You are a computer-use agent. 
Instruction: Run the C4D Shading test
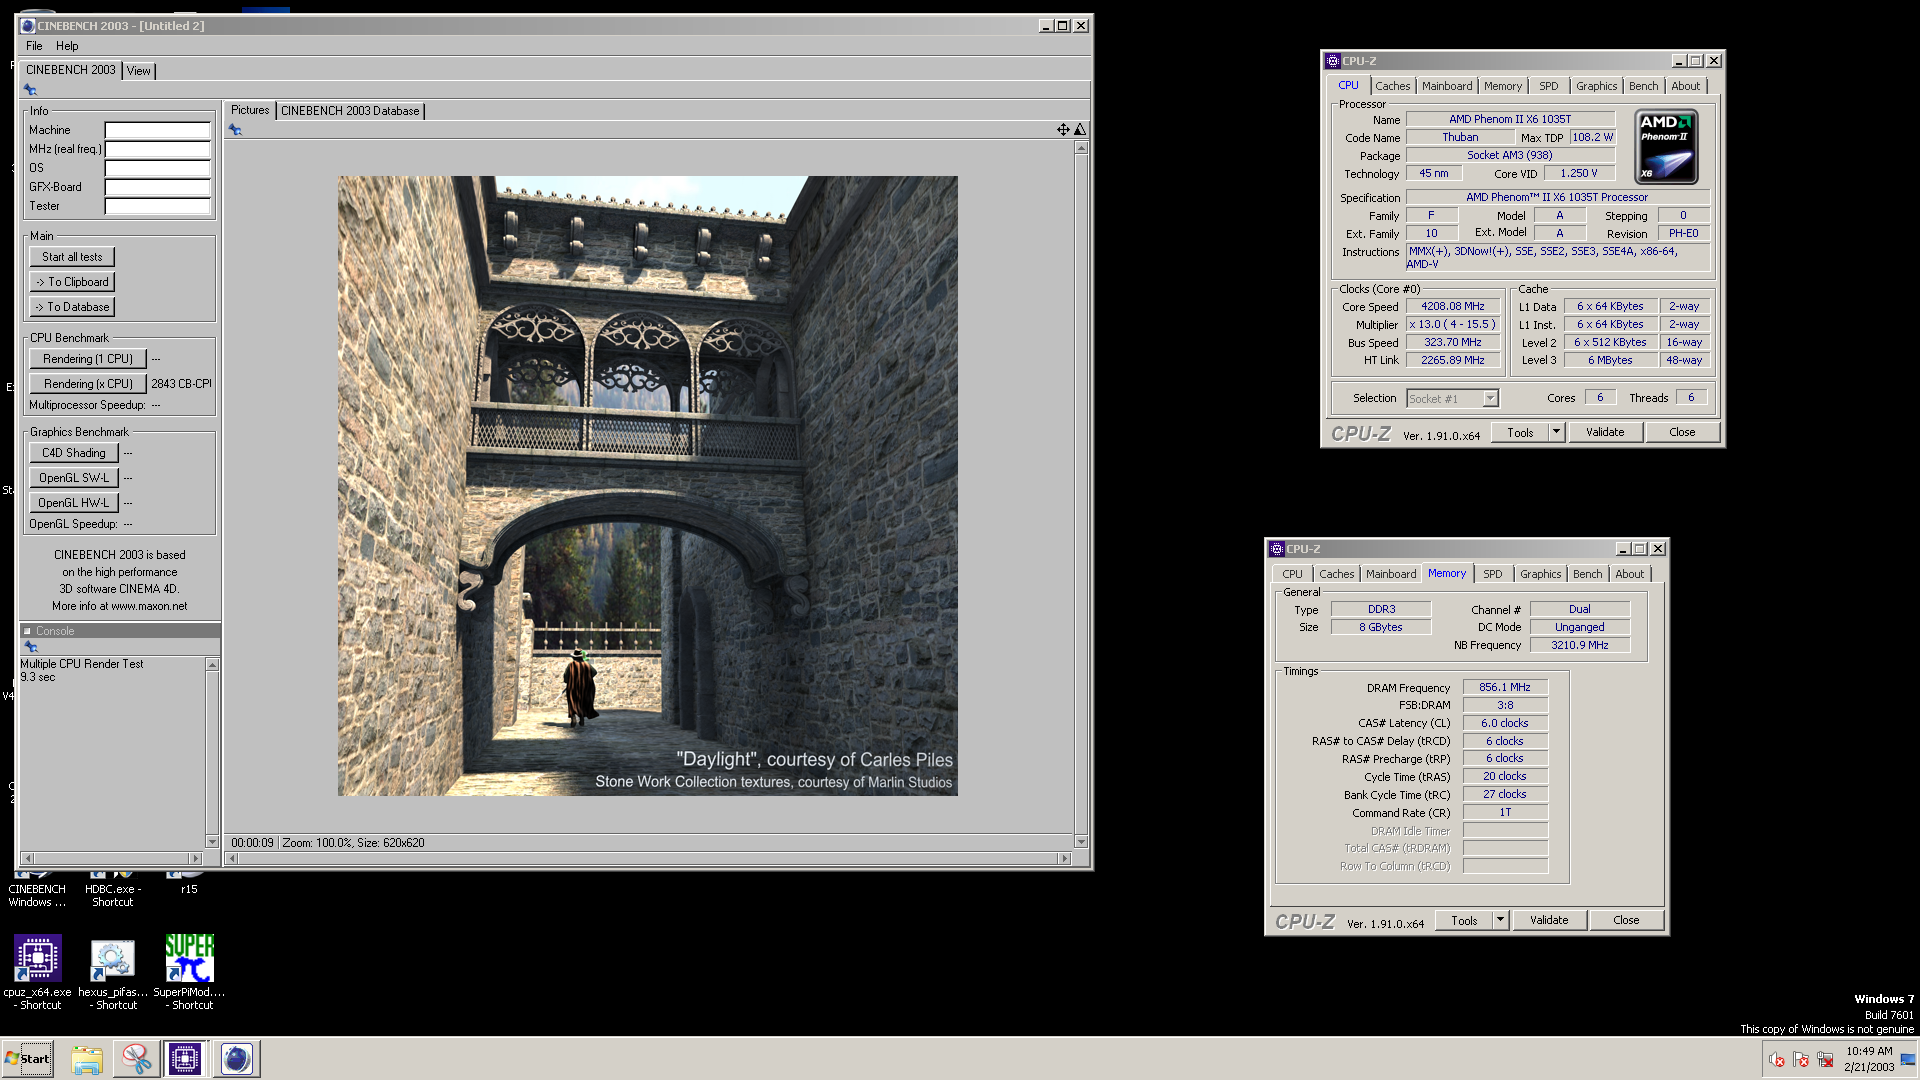(74, 453)
